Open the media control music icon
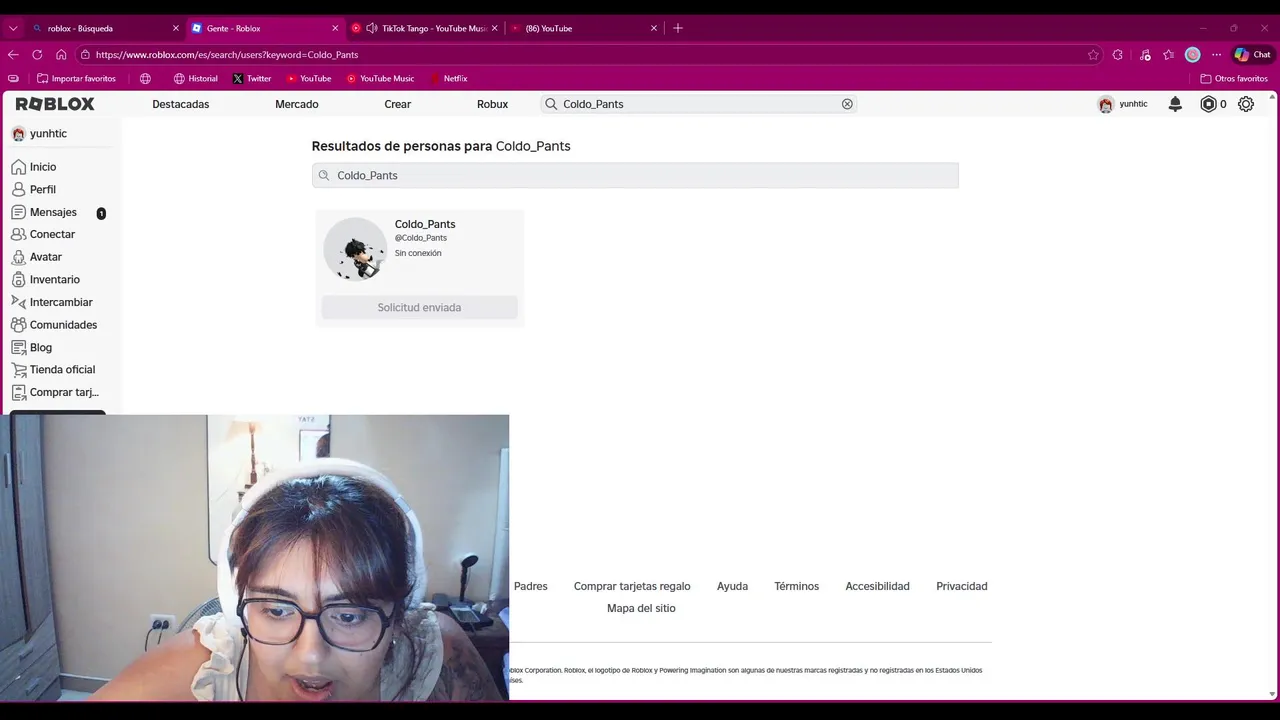Viewport: 1280px width, 720px height. [1145, 55]
